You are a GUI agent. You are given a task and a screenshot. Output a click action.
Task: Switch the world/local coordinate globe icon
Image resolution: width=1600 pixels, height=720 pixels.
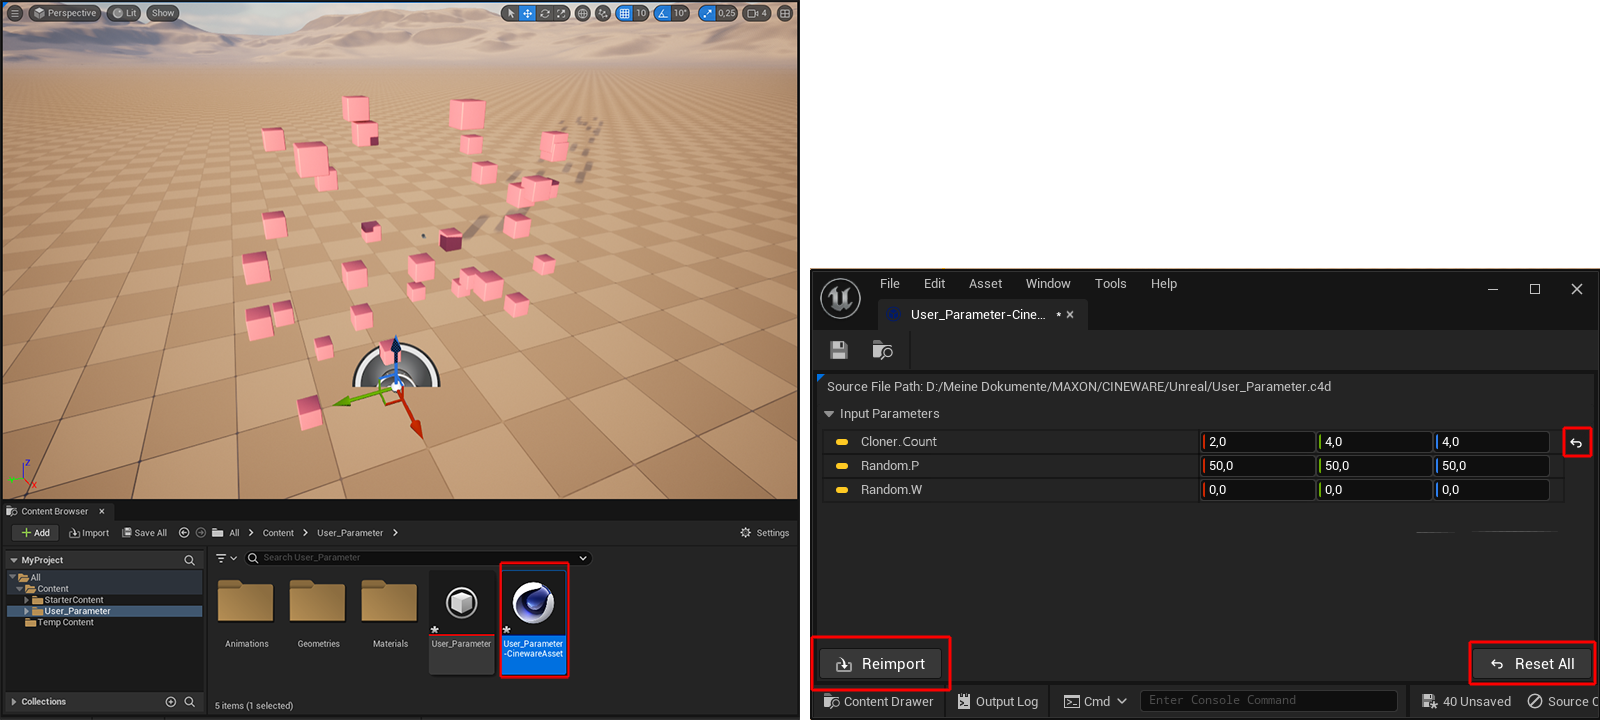pos(583,13)
